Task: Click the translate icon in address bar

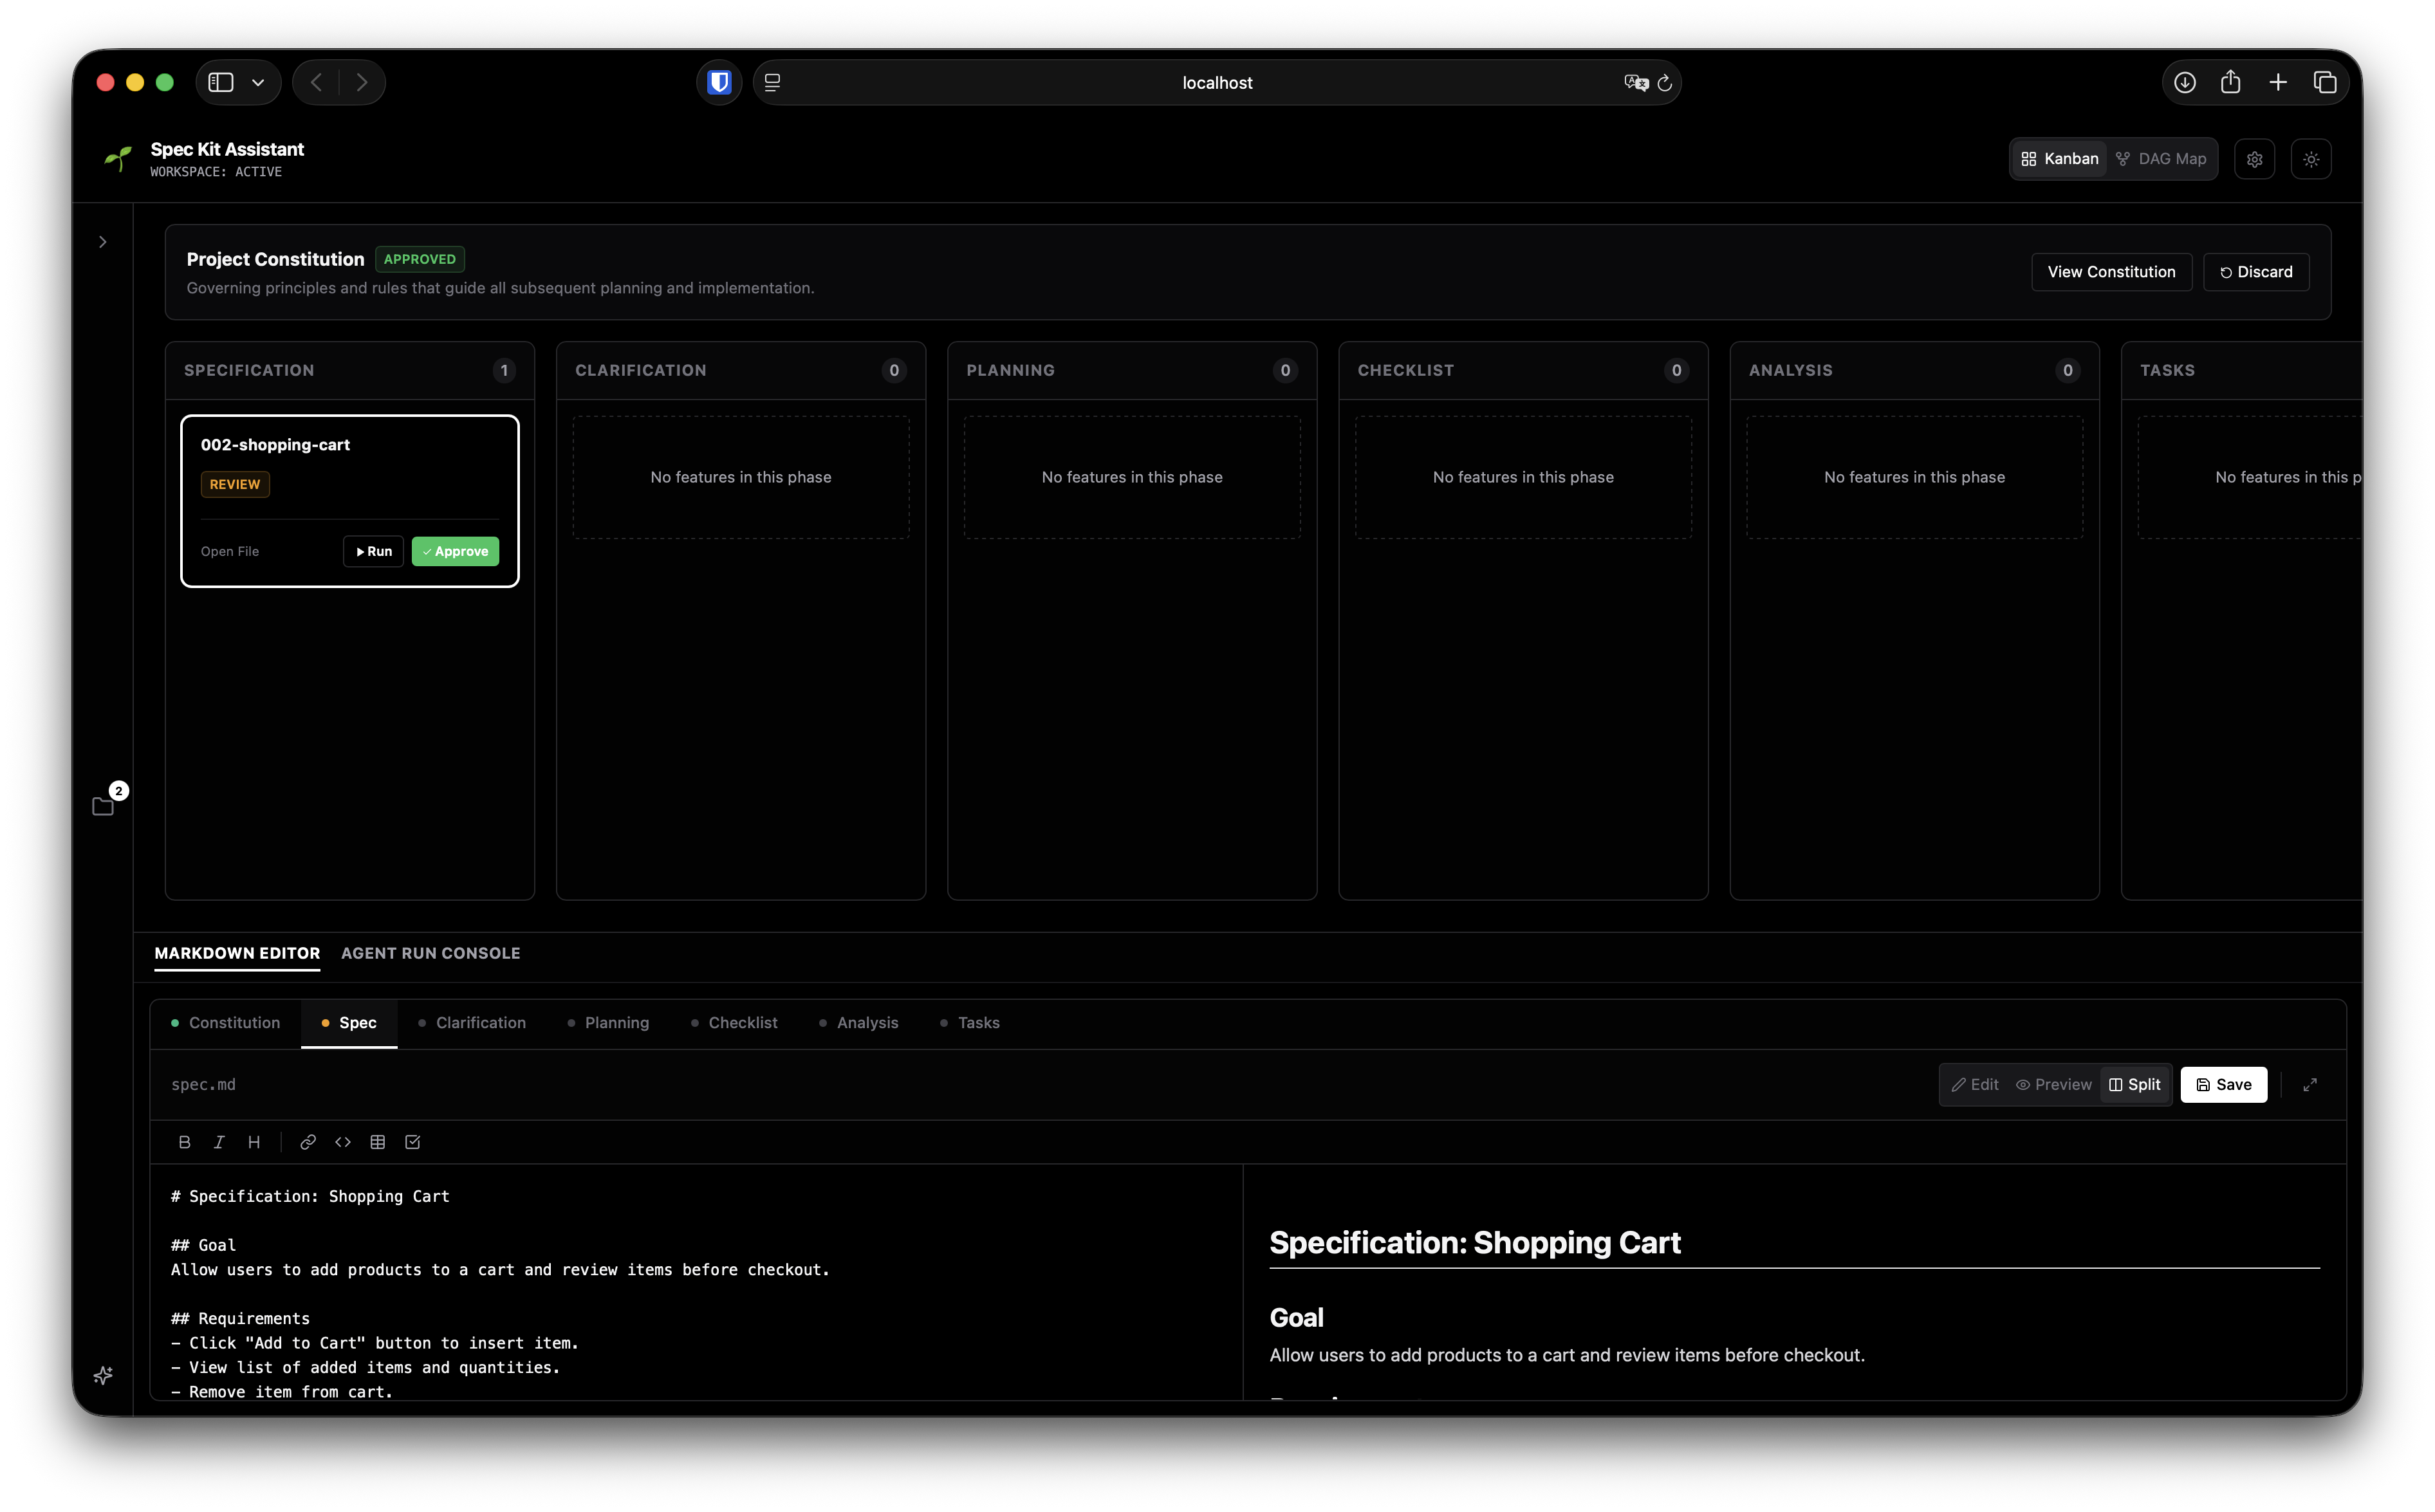Action: coord(1636,82)
